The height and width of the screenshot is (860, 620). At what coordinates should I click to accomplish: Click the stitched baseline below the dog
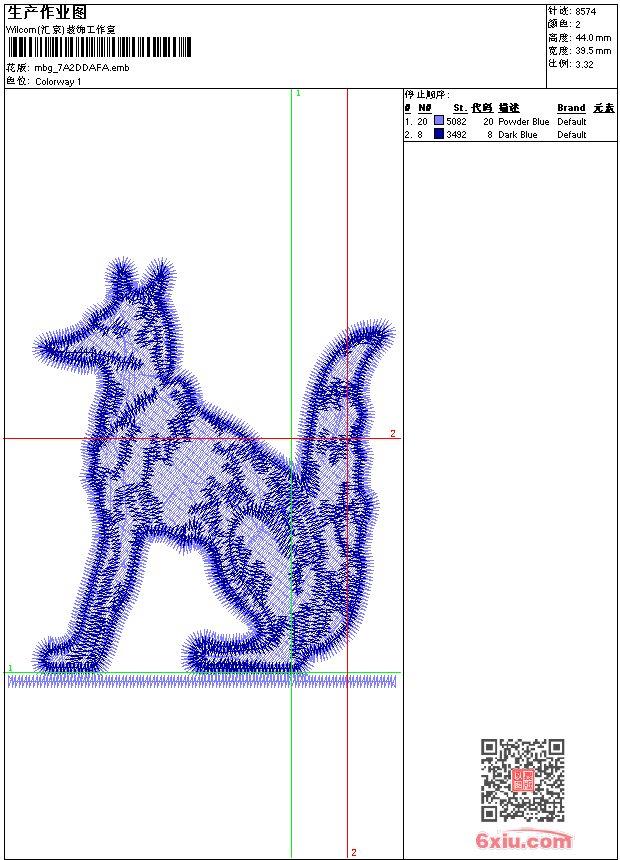click(201, 682)
